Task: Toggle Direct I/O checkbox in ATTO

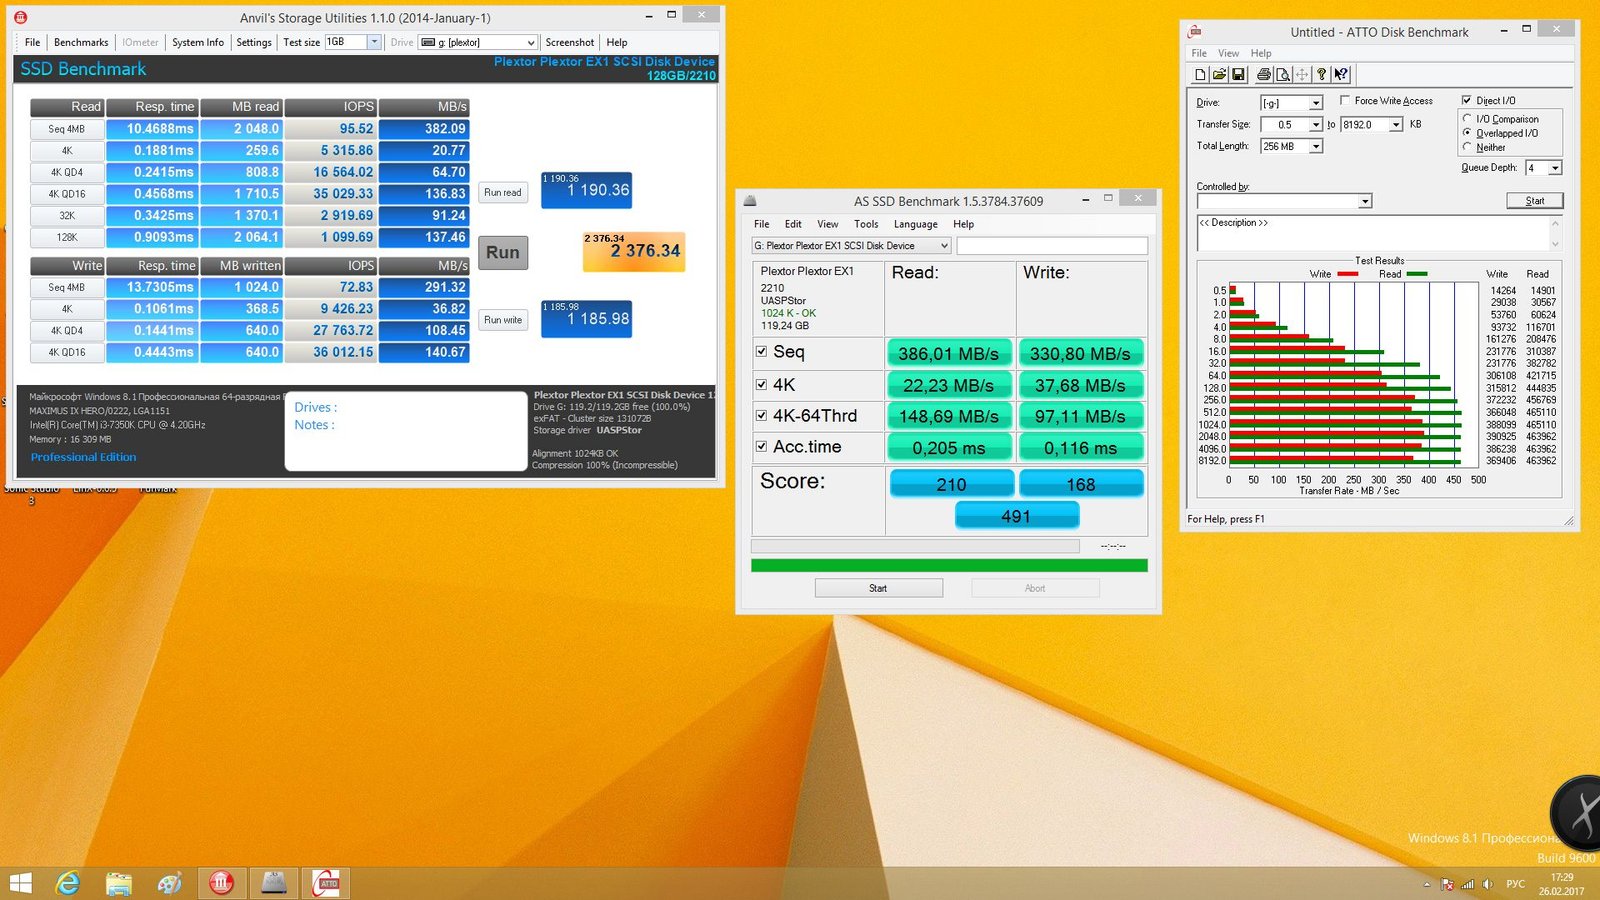Action: point(1466,100)
